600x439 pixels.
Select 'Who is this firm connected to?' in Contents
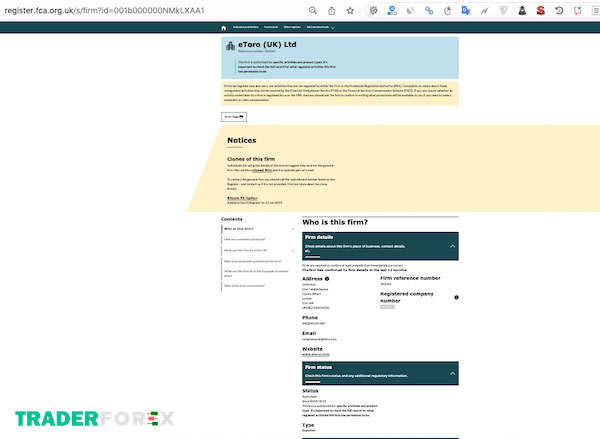click(245, 286)
